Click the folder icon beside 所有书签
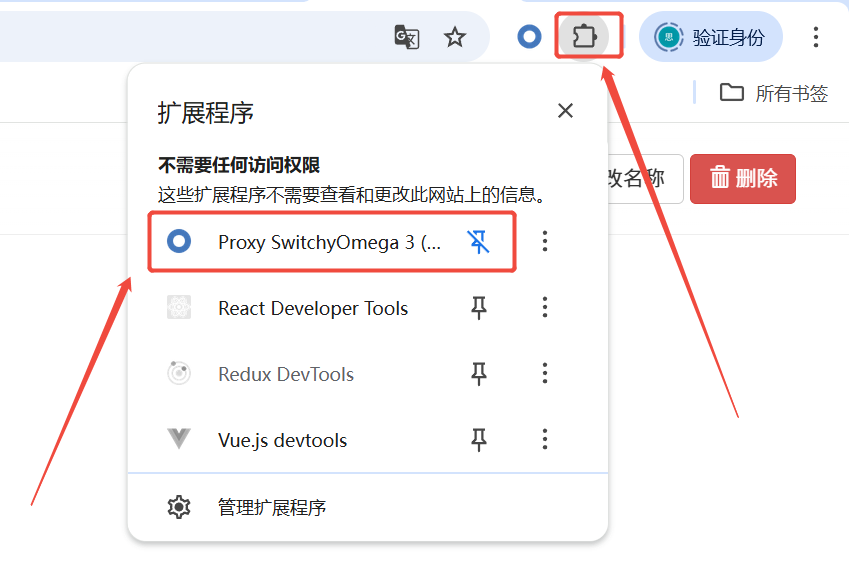Image resolution: width=849 pixels, height=581 pixels. pyautogui.click(x=732, y=93)
